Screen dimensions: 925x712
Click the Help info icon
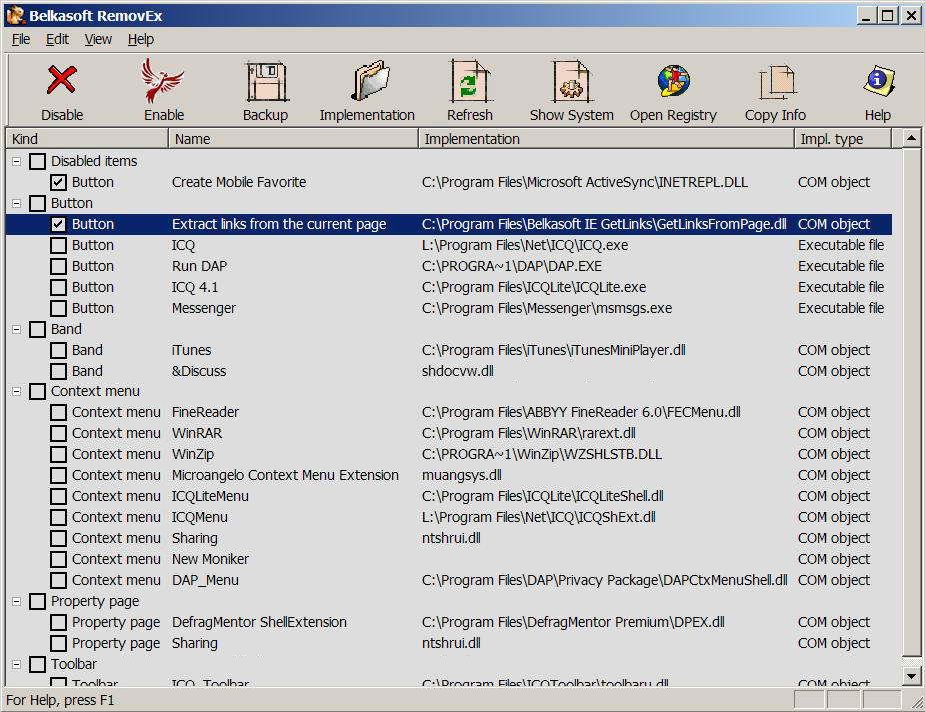point(878,80)
